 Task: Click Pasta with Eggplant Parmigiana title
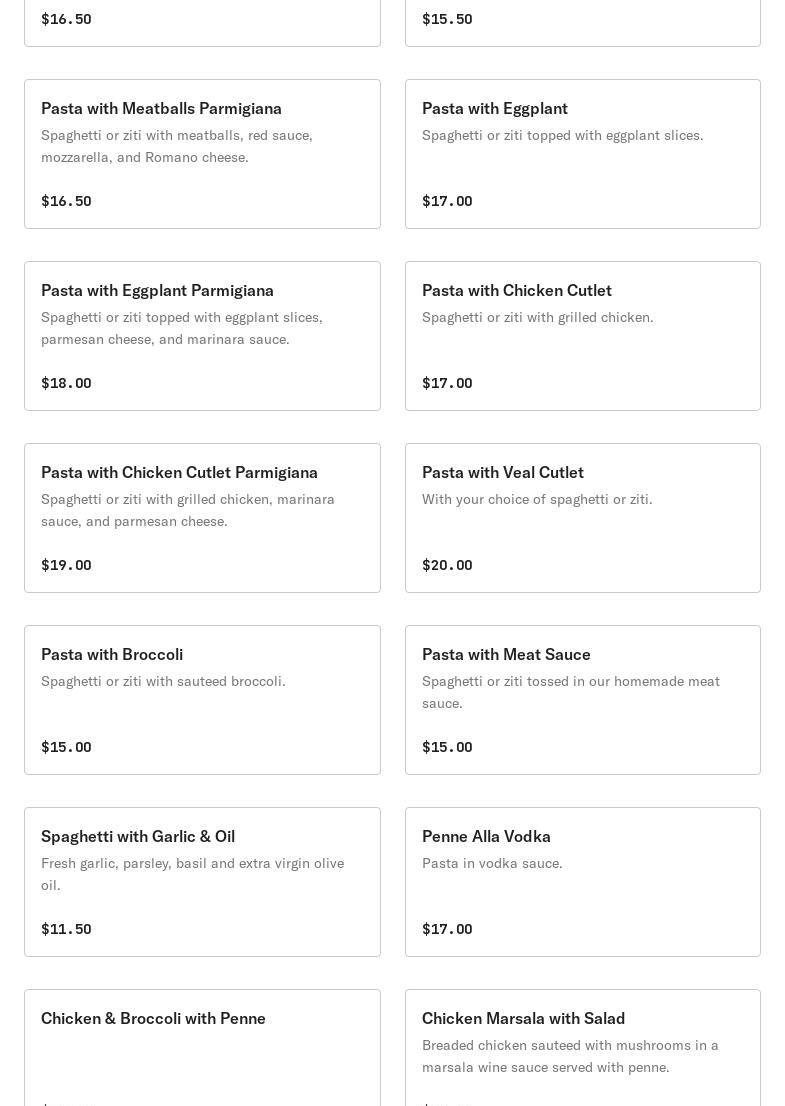tap(157, 290)
